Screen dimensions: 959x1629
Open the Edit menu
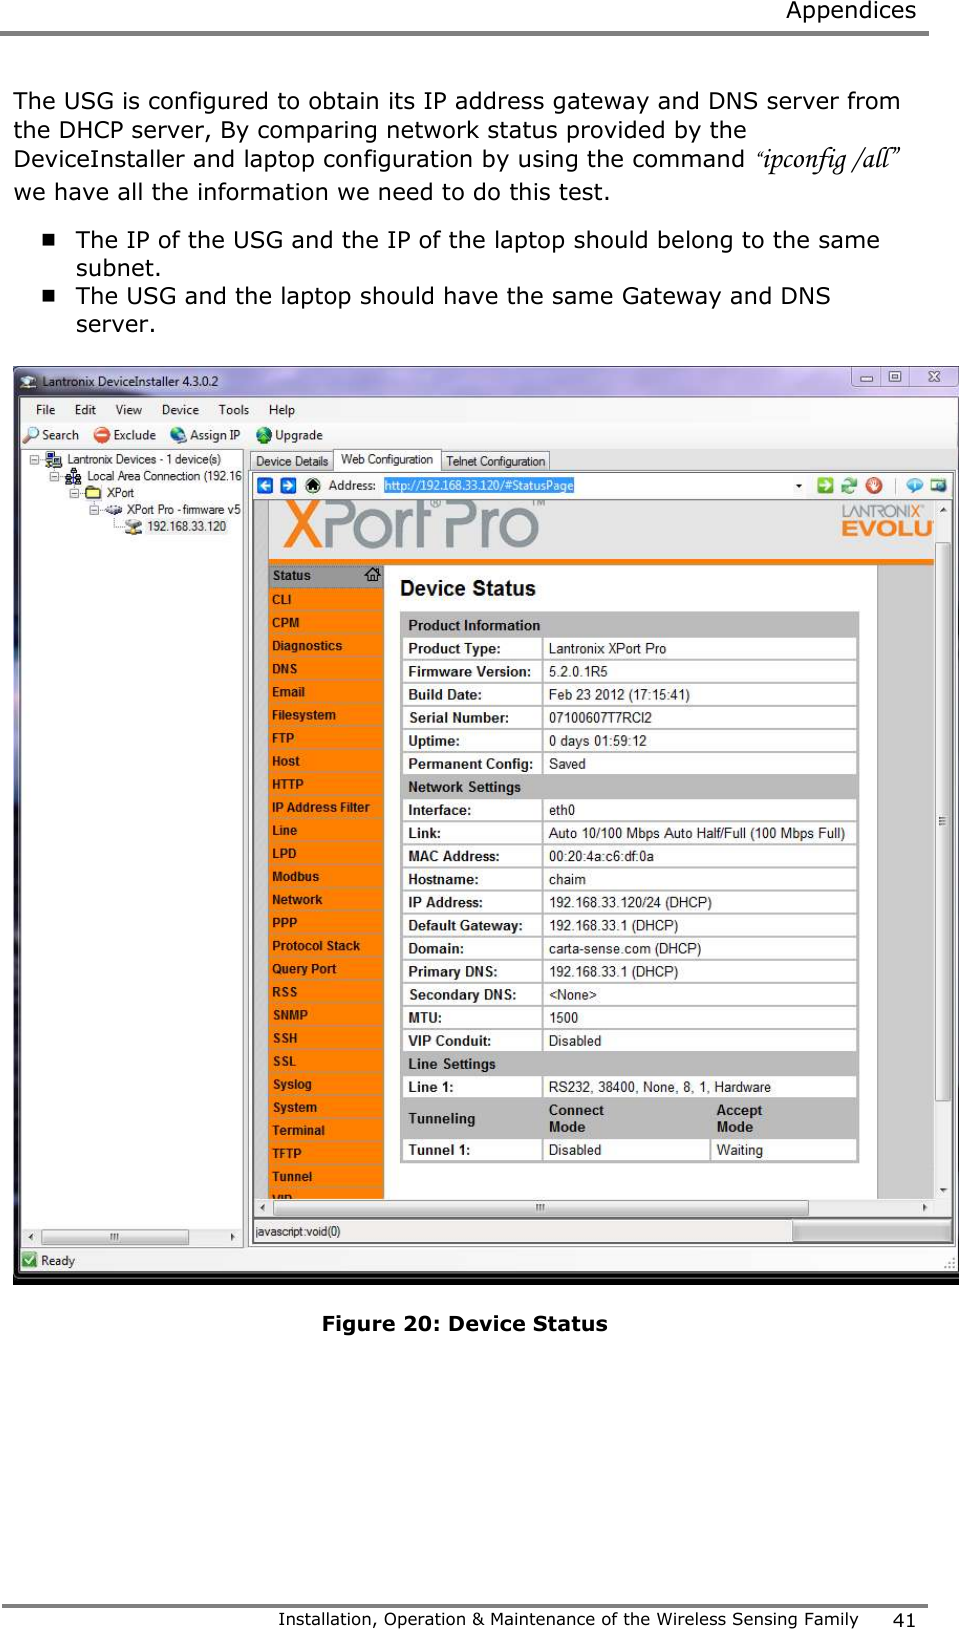click(x=85, y=410)
